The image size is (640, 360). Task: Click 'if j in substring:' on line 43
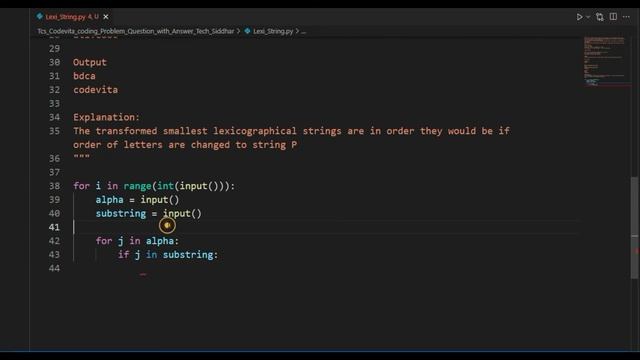pyautogui.click(x=168, y=255)
